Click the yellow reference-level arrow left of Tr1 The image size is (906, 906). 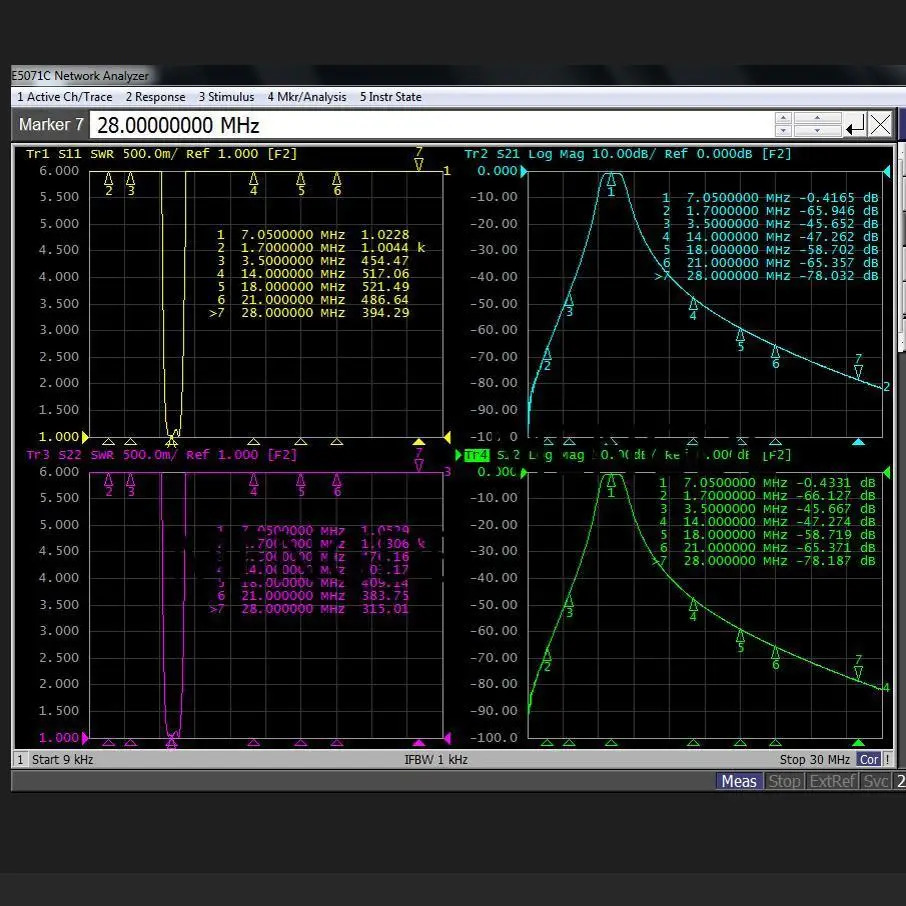[x=86, y=437]
